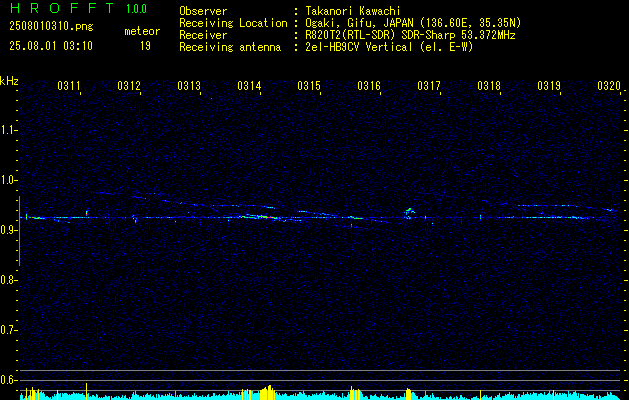Click the 0319 time marker
The height and width of the screenshot is (400, 629).
pos(549,85)
